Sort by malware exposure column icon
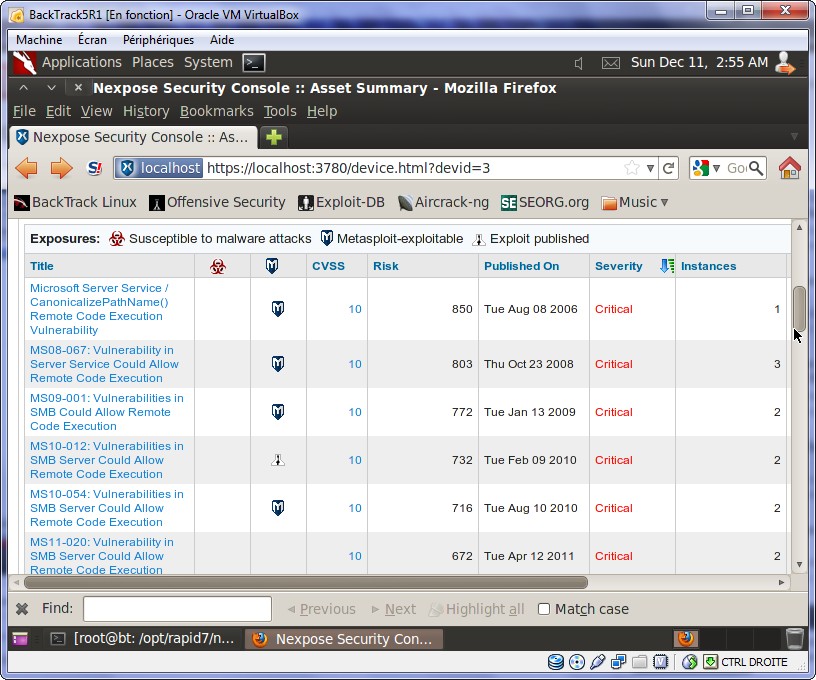 (218, 267)
